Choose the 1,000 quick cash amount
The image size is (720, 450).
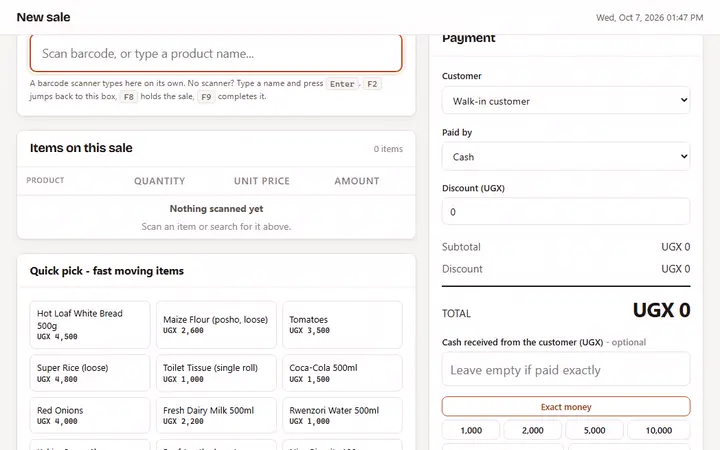pyautogui.click(x=471, y=430)
